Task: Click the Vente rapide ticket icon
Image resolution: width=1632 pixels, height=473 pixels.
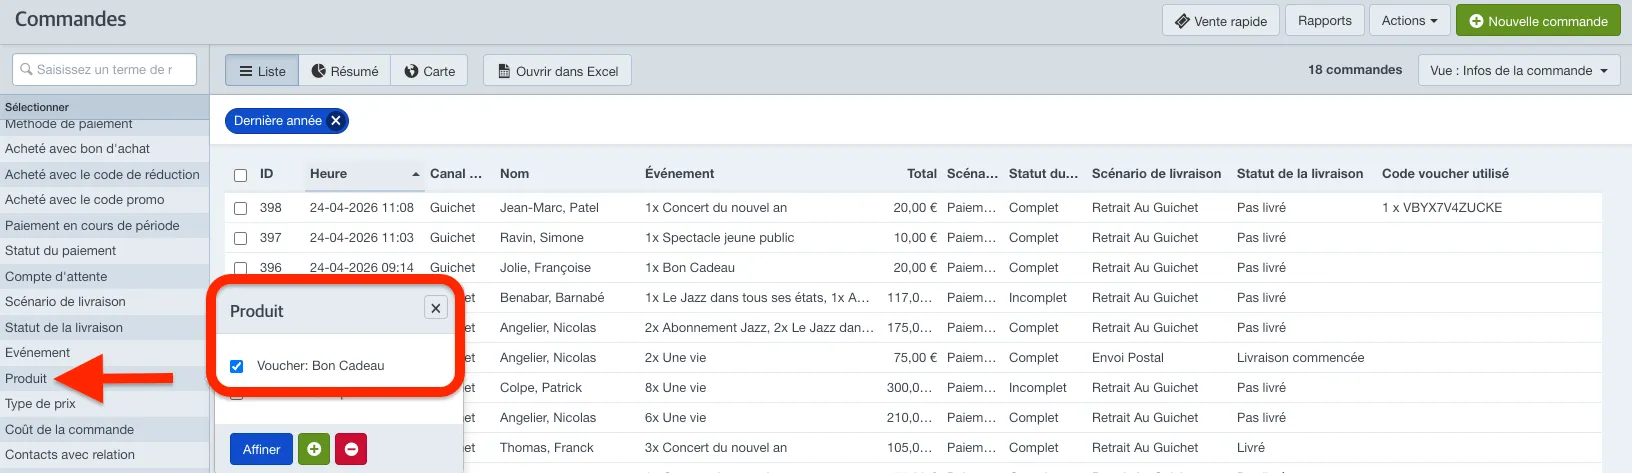Action: coord(1182,21)
